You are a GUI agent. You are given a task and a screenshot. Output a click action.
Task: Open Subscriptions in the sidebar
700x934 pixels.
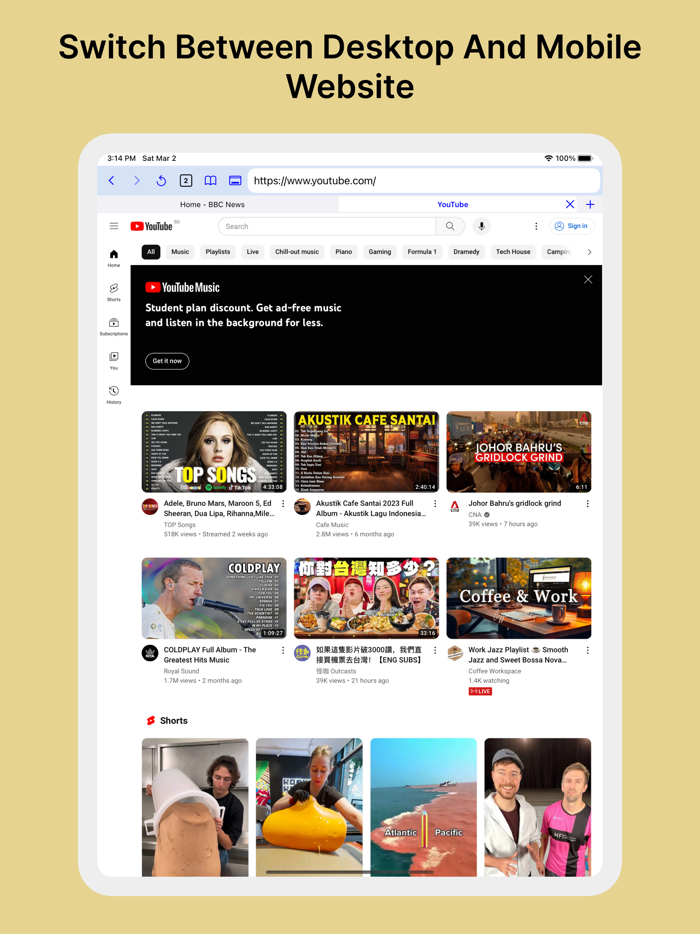coord(114,326)
